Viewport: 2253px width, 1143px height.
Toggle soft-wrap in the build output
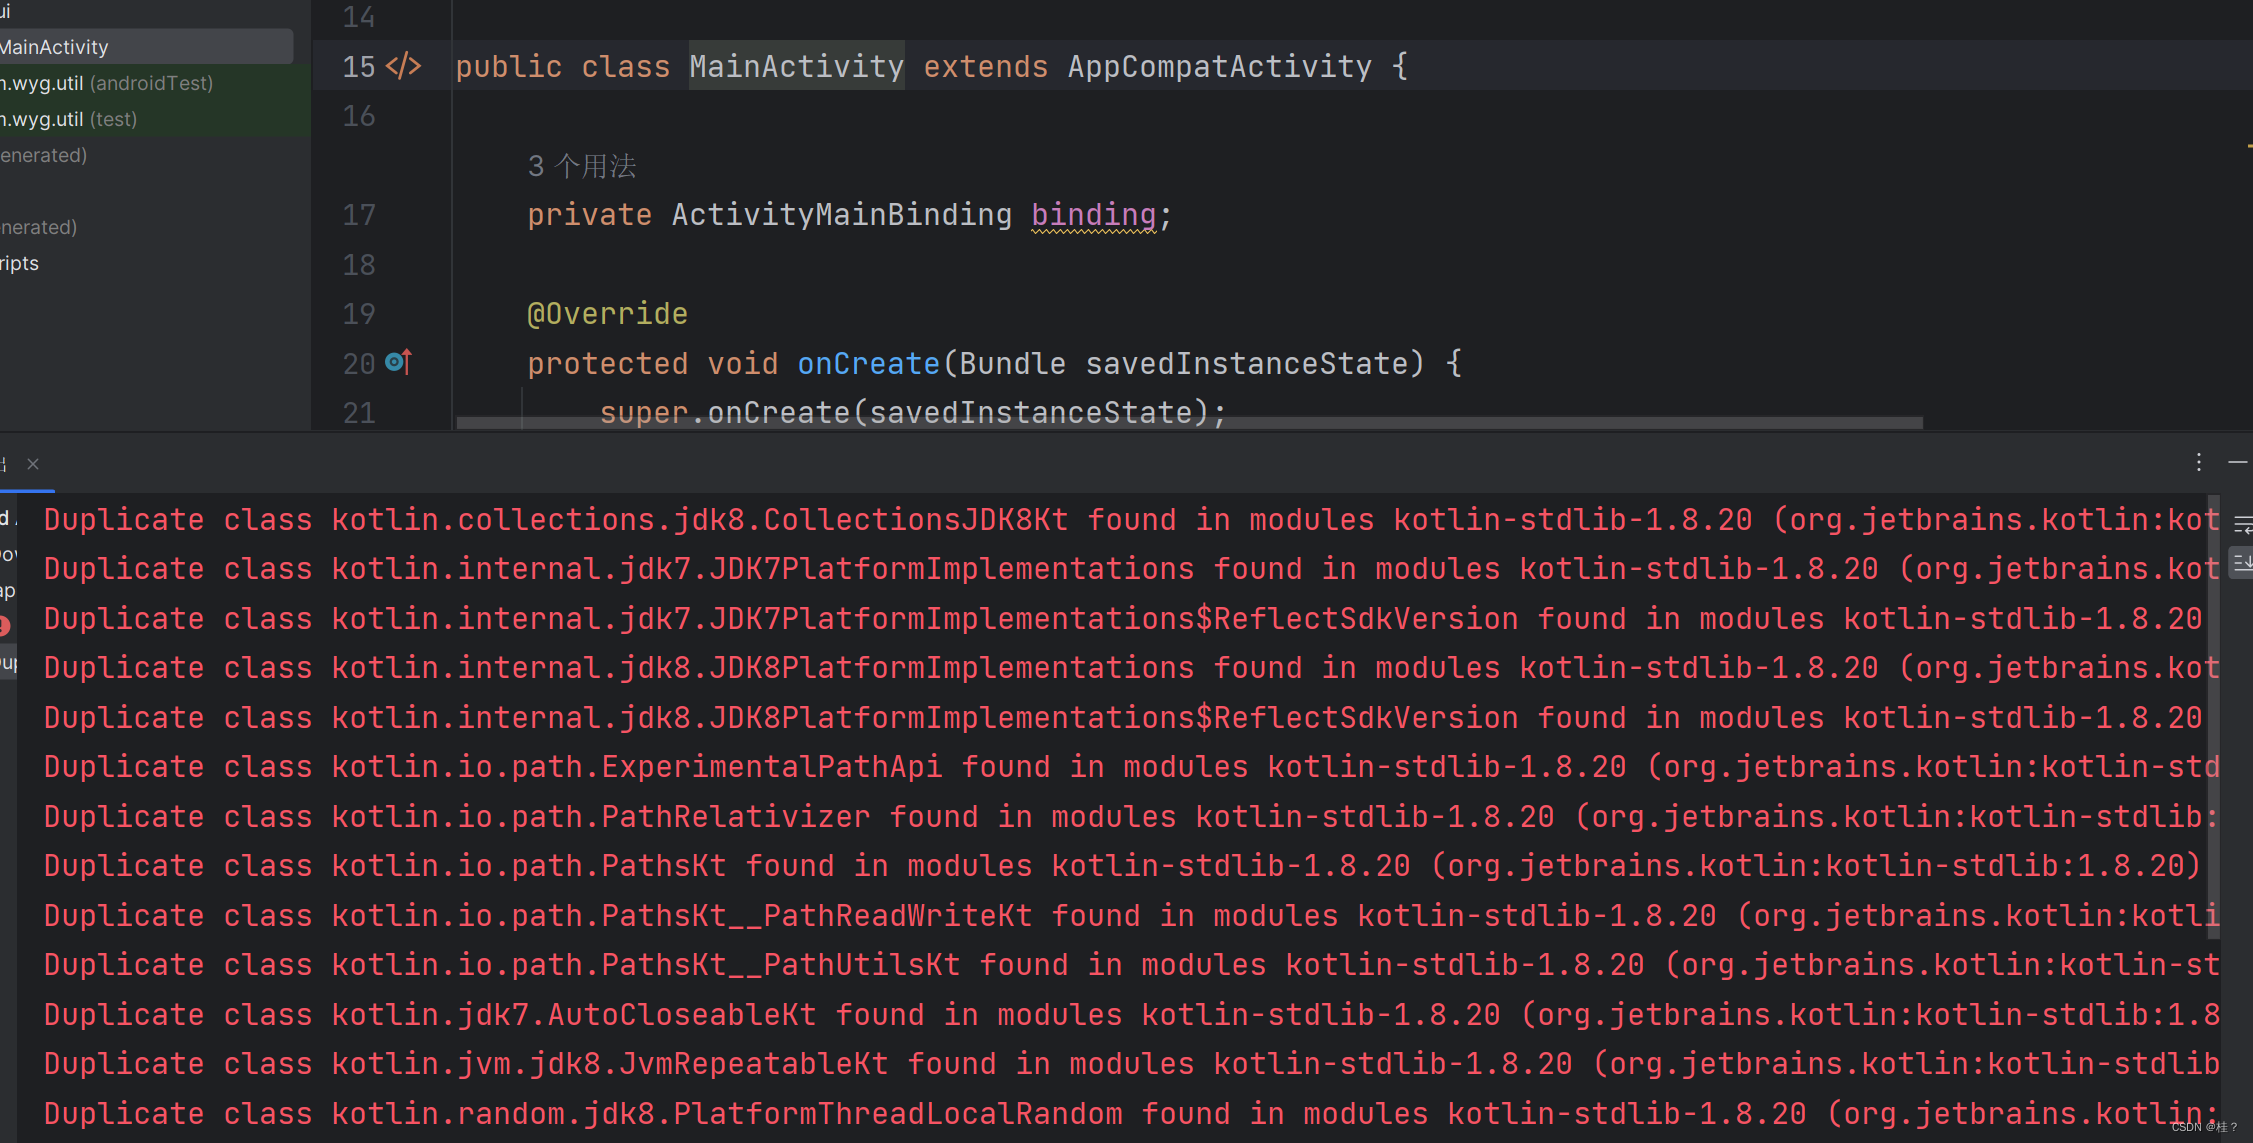pyautogui.click(x=2242, y=524)
